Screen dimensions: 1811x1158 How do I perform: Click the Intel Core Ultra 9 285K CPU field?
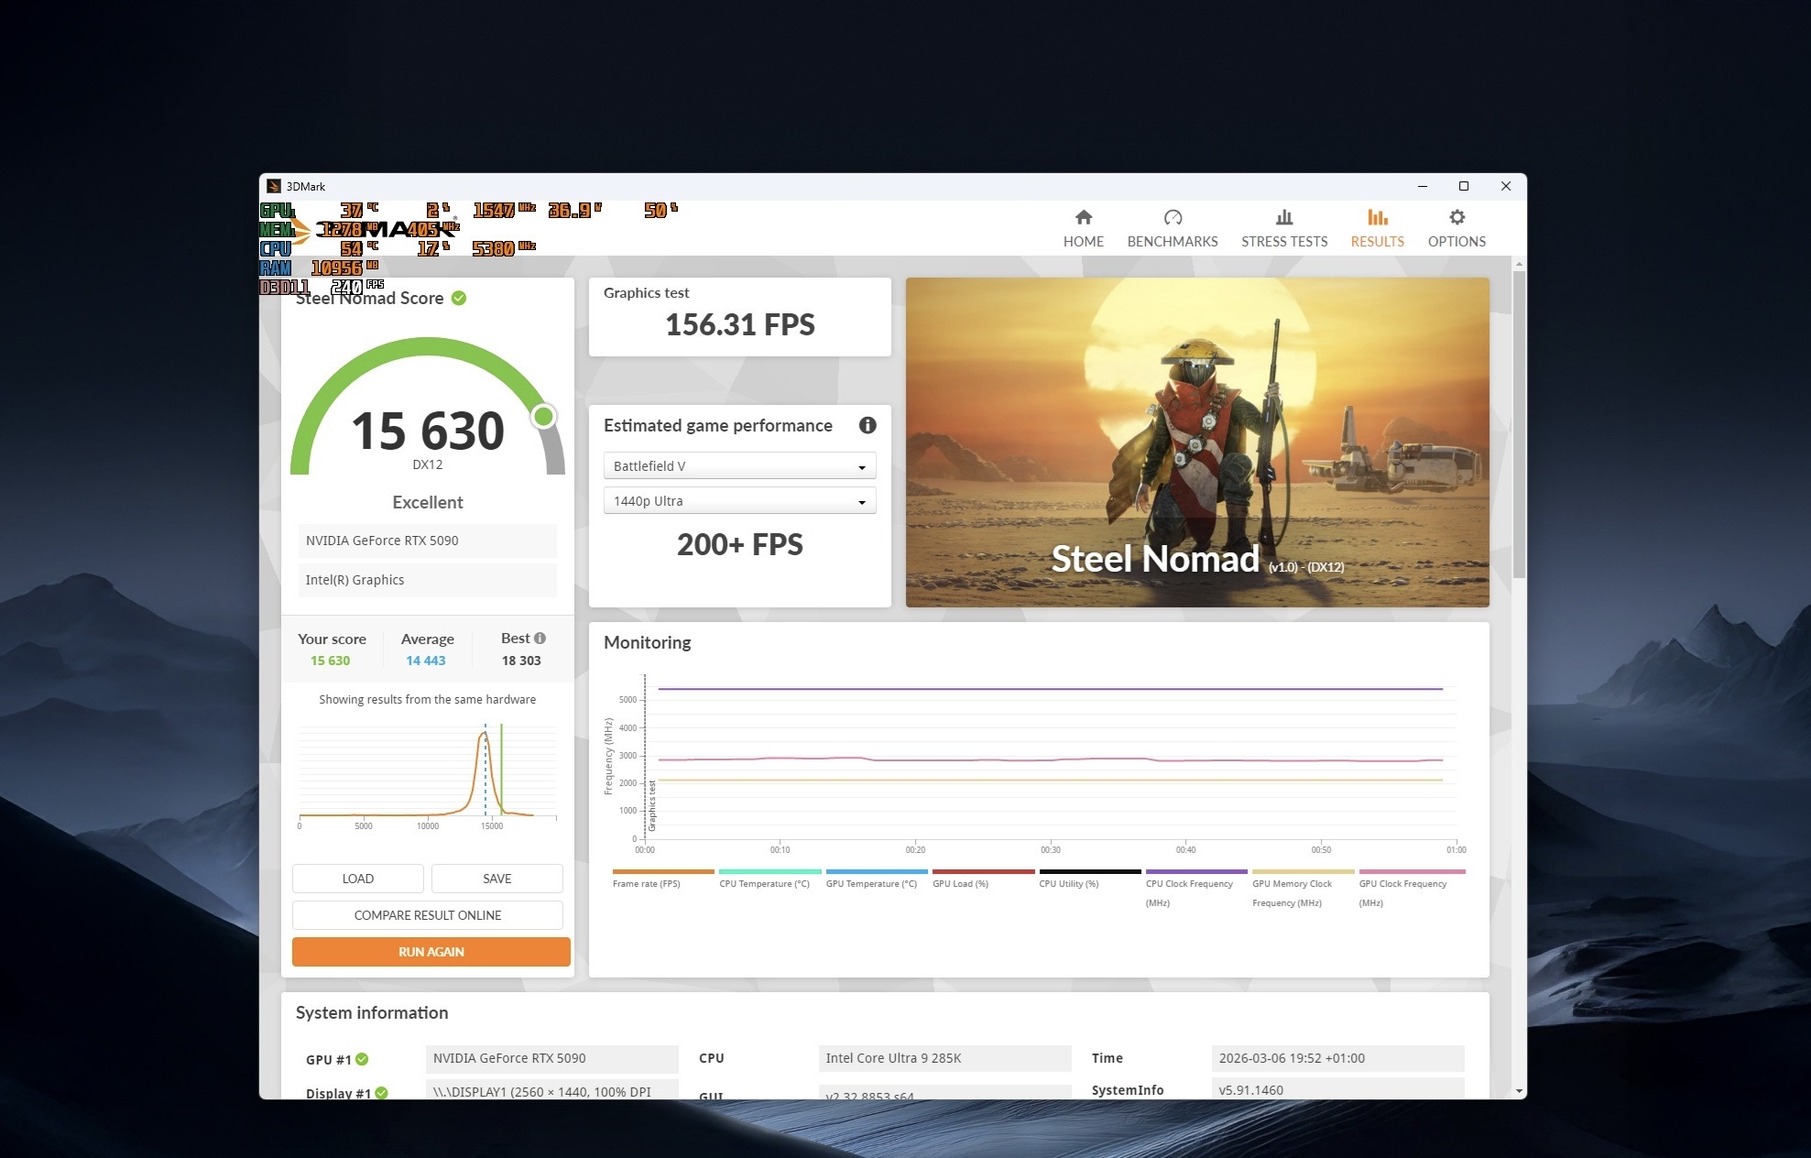[x=945, y=1058]
